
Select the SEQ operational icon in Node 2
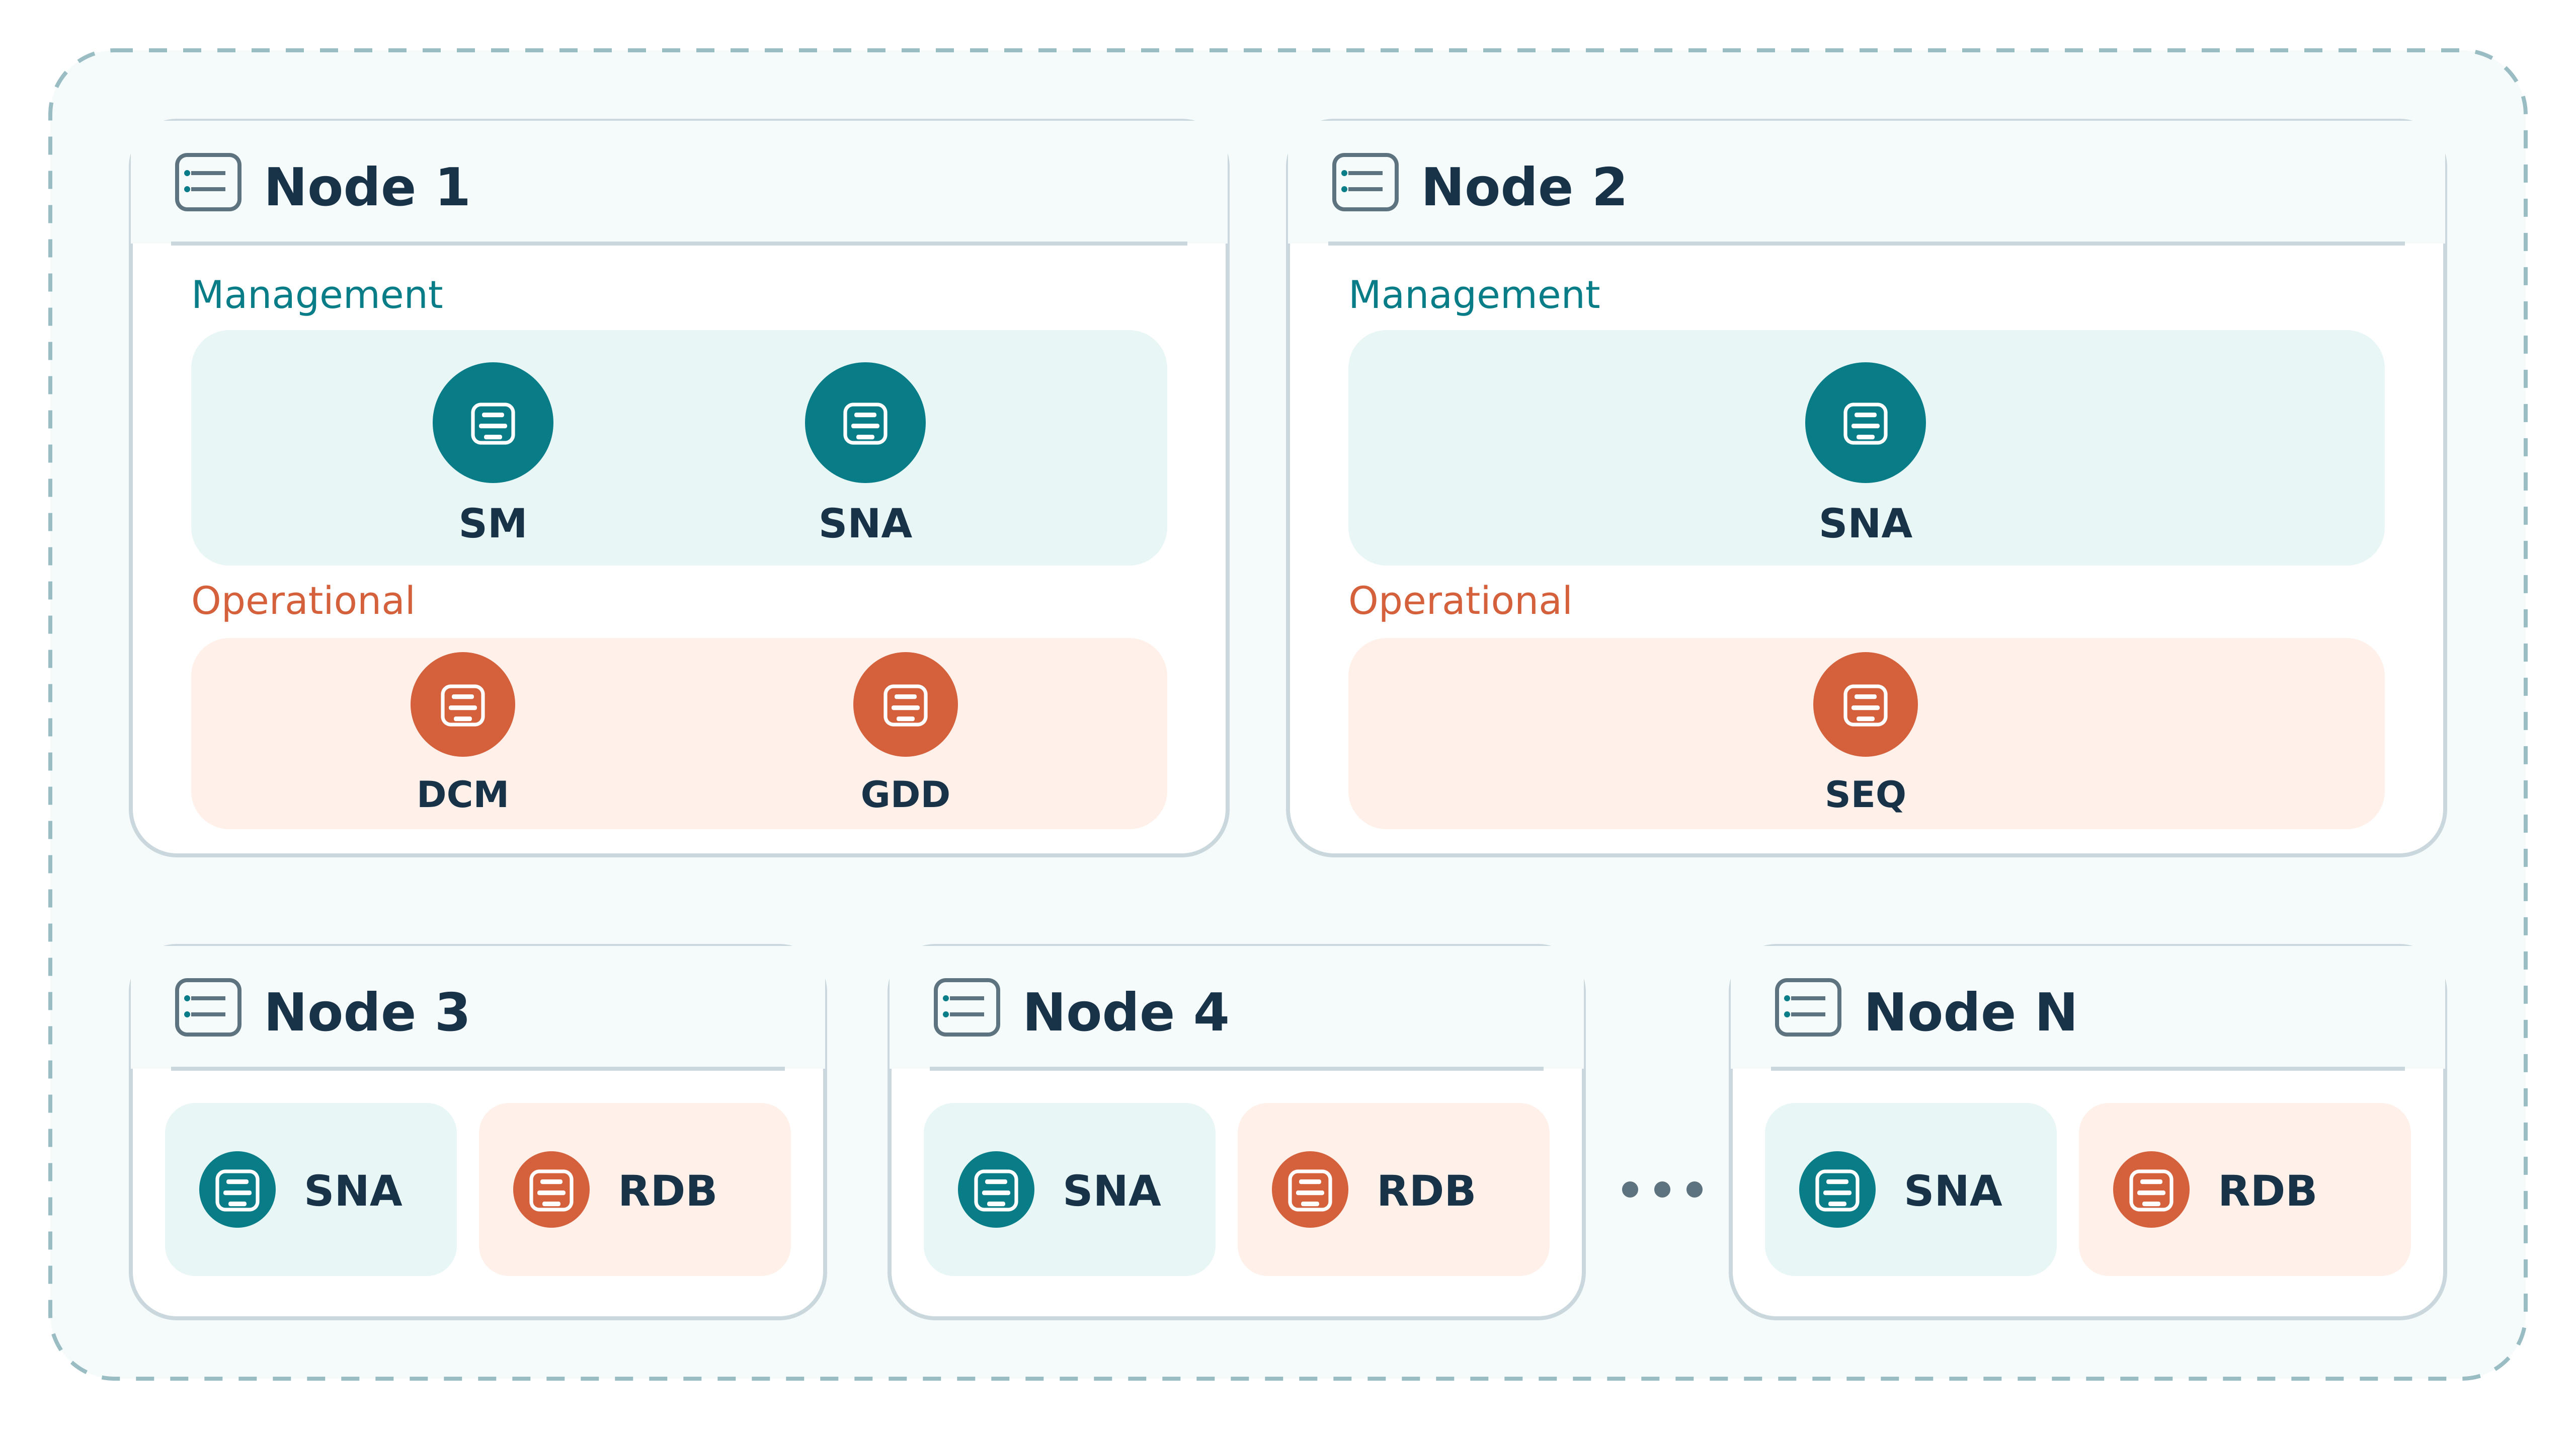pyautogui.click(x=1865, y=704)
